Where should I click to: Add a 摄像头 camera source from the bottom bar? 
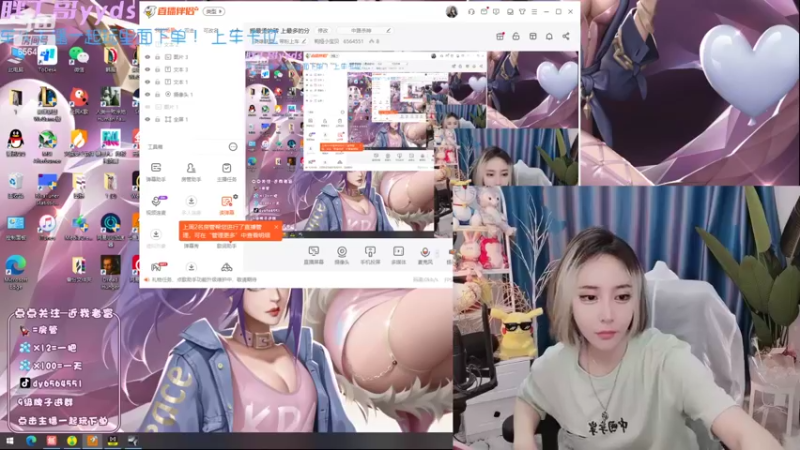(342, 254)
